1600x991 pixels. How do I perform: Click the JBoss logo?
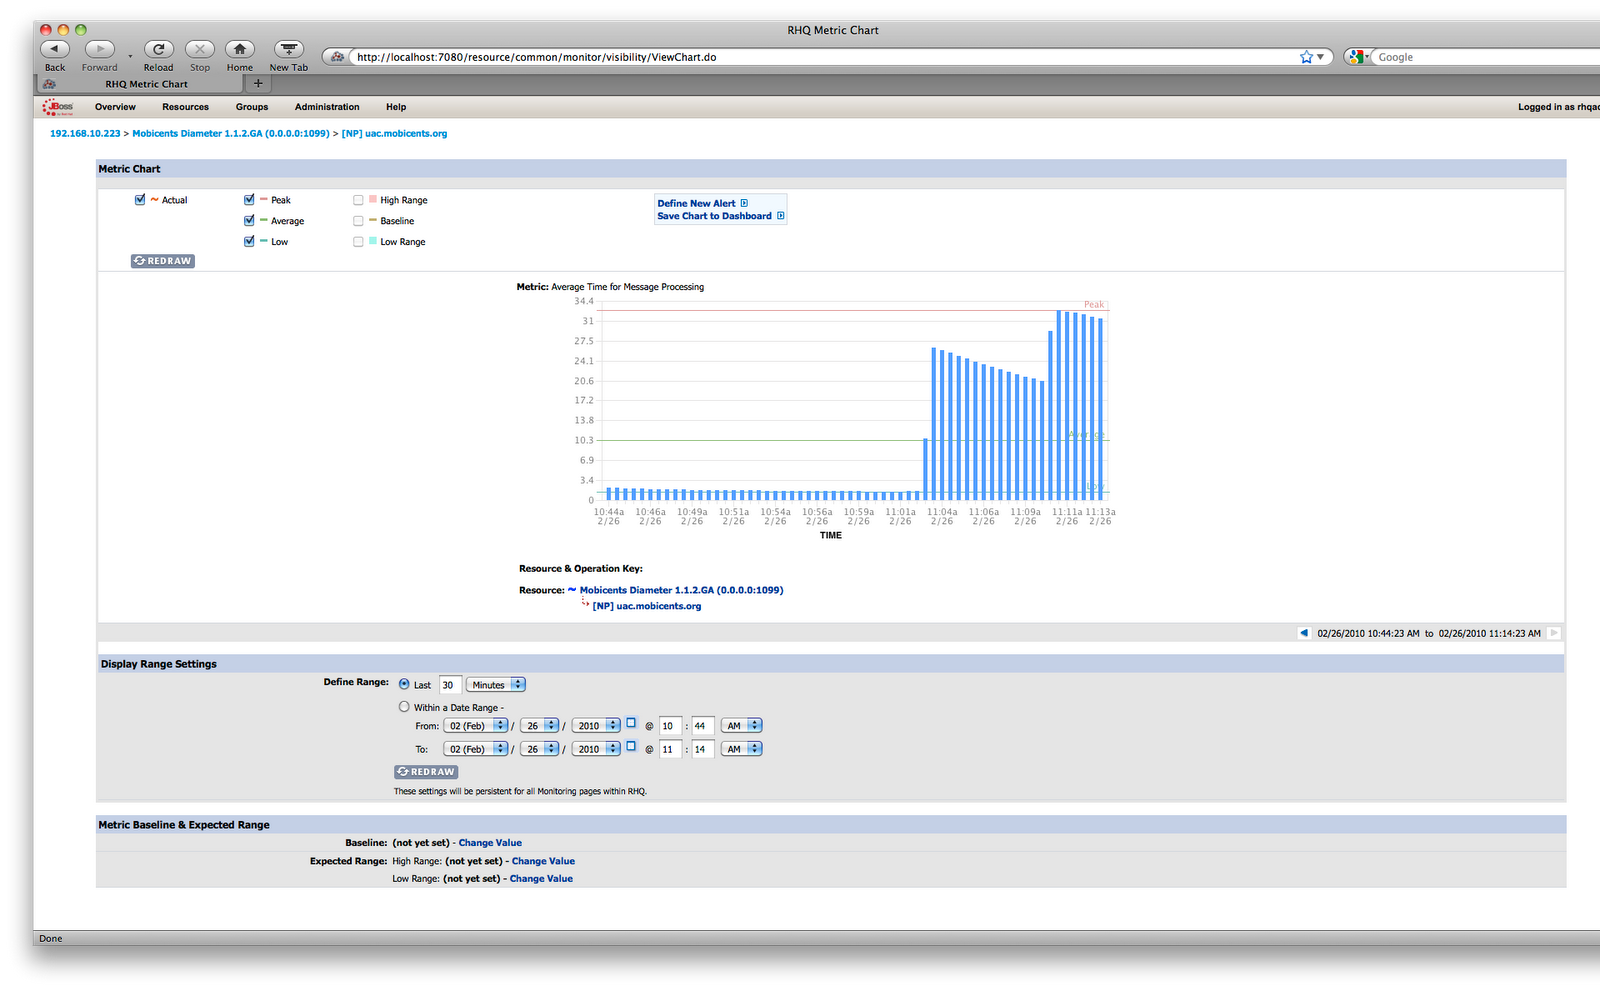(x=59, y=107)
